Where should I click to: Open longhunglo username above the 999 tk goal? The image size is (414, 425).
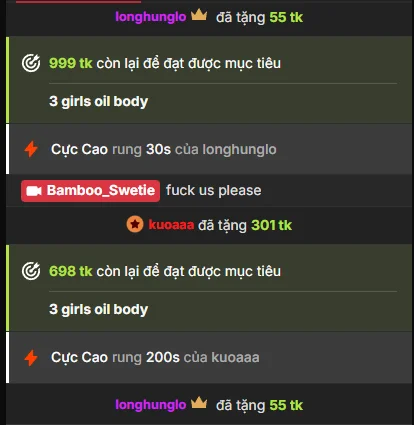151,17
